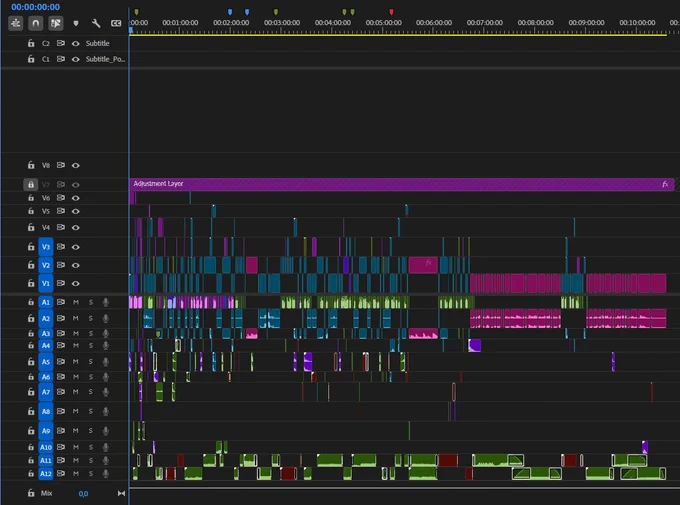680x505 pixels.
Task: Toggle the Captions CC icon
Action: (x=116, y=23)
